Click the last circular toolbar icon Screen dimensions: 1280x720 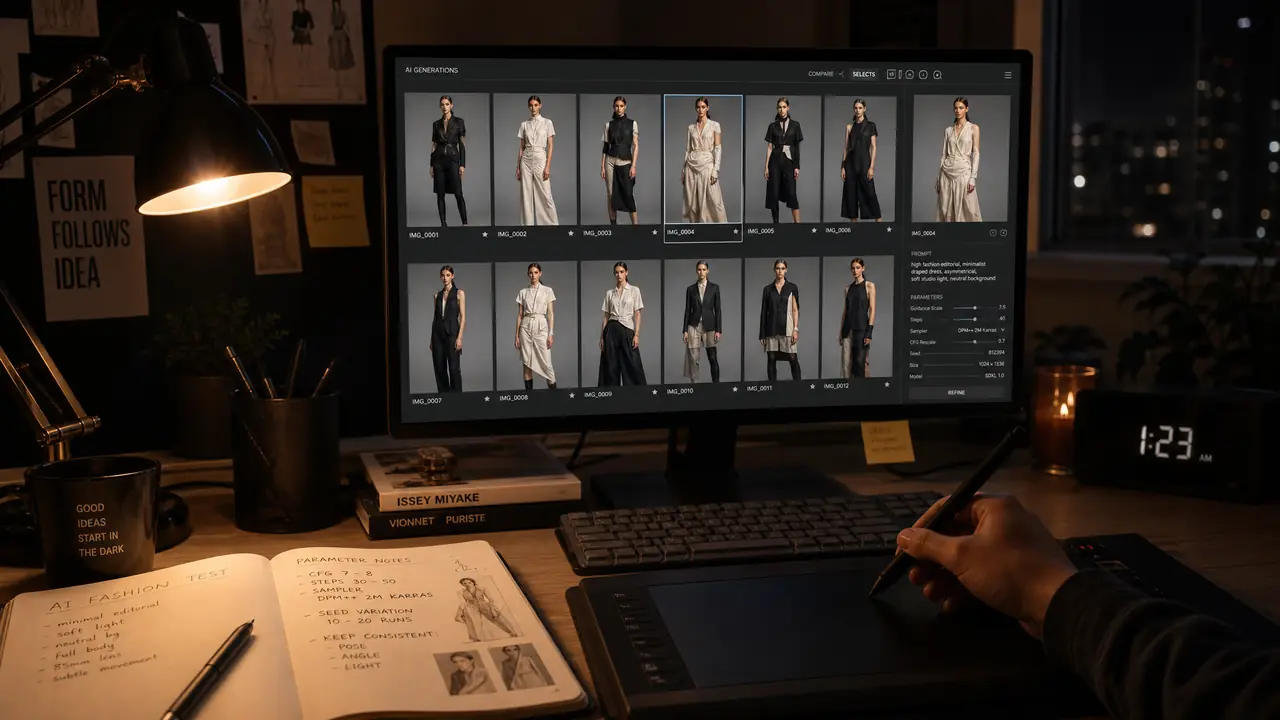click(937, 75)
